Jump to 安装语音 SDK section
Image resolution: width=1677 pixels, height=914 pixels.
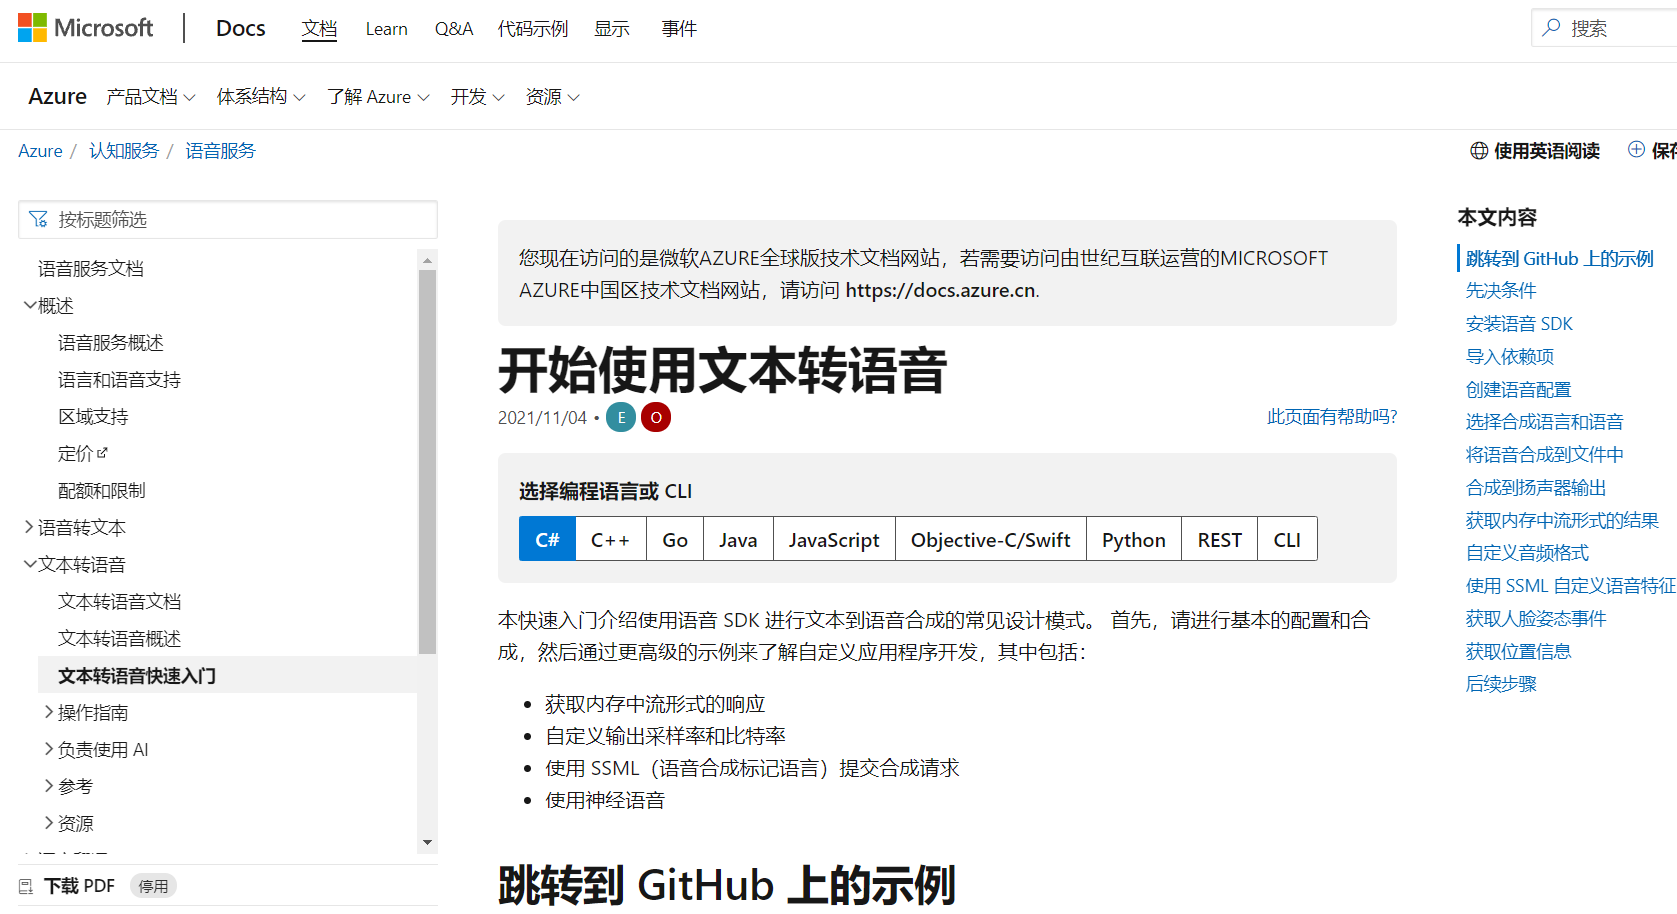(x=1519, y=324)
